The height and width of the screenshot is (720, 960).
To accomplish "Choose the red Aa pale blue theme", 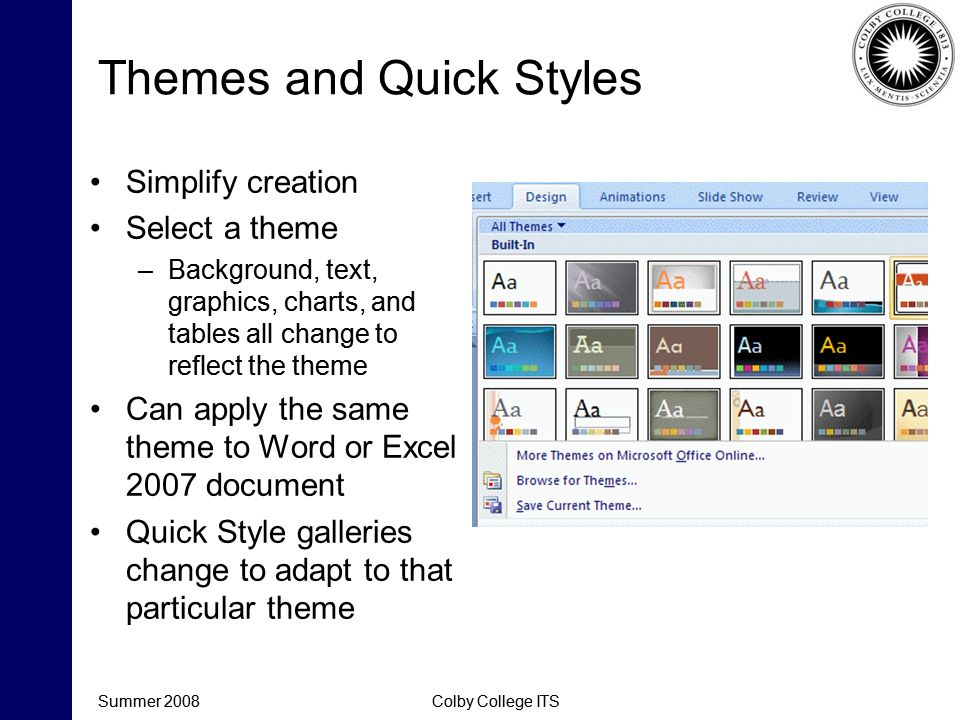I will (x=766, y=288).
